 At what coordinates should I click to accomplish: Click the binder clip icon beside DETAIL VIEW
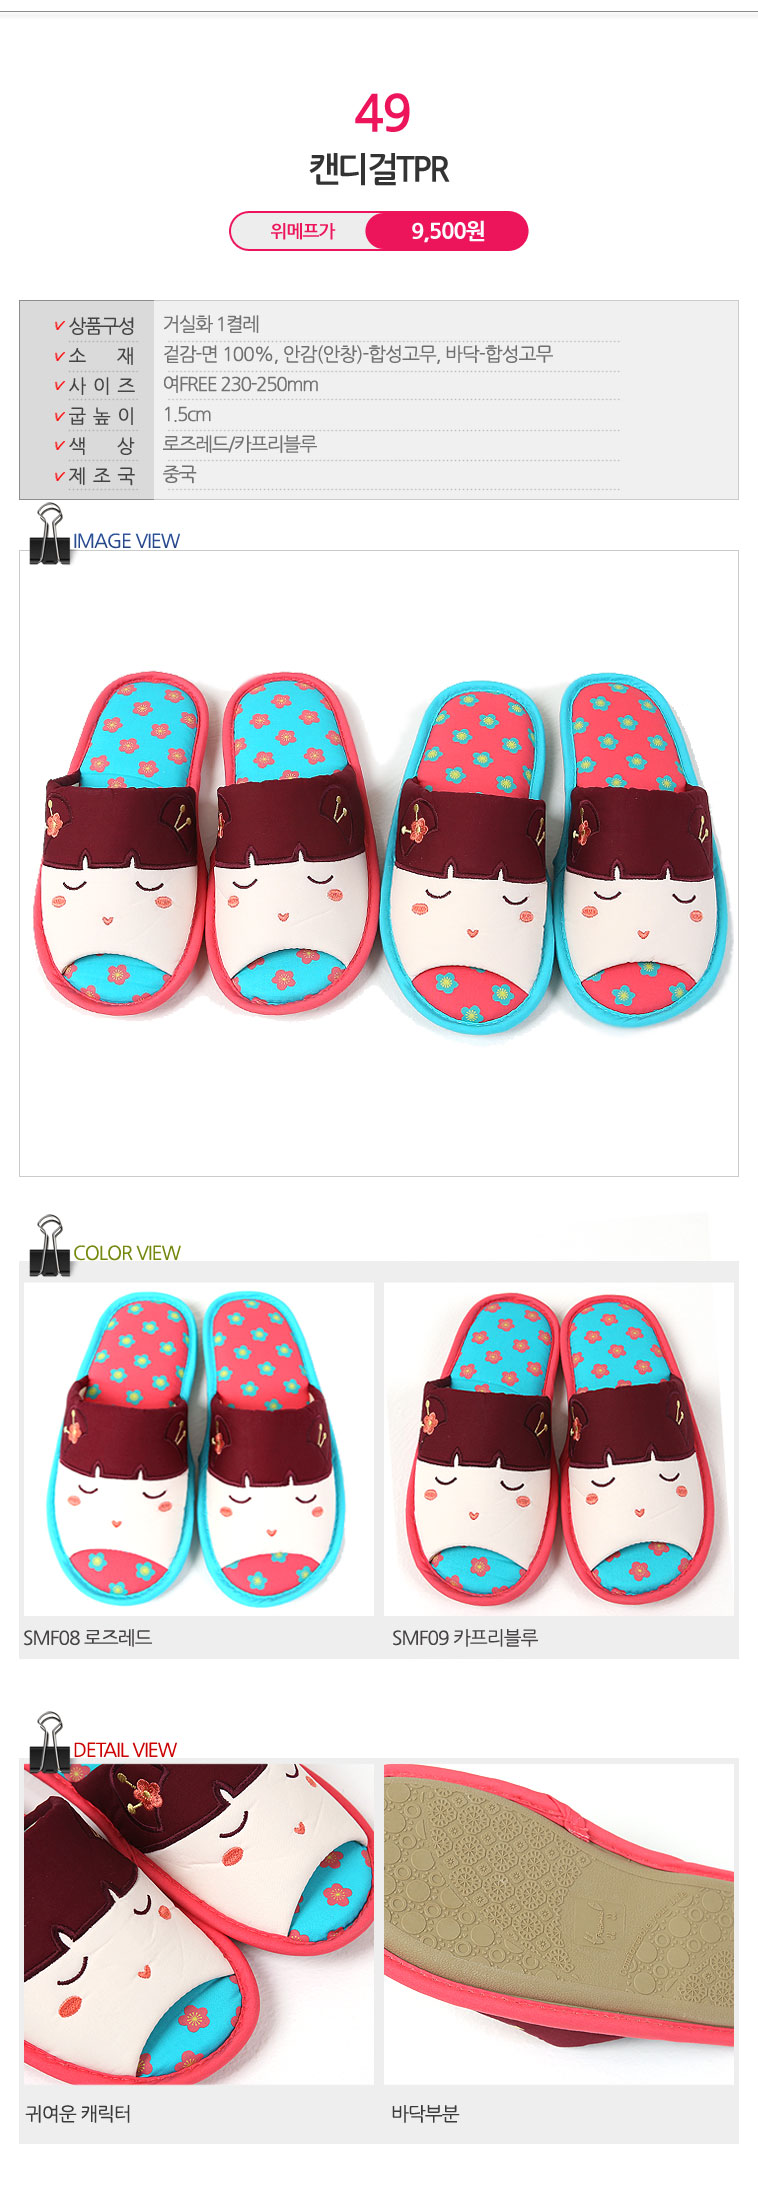coord(49,1743)
